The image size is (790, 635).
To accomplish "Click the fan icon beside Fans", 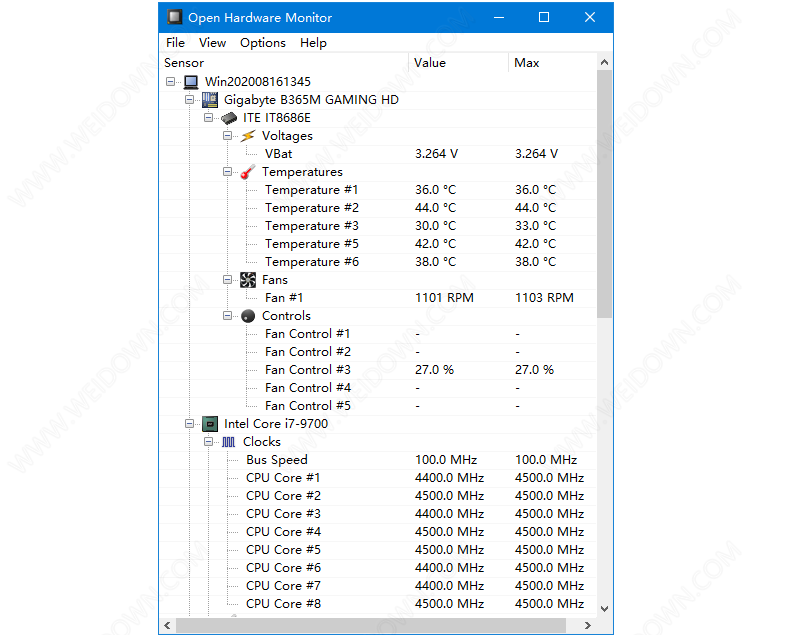I will [248, 280].
